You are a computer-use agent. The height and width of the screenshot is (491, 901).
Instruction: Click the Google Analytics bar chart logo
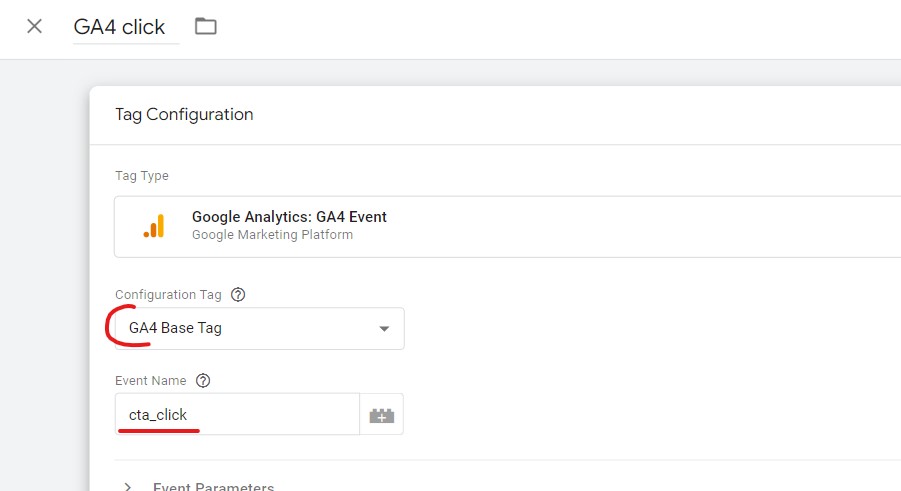tap(154, 226)
